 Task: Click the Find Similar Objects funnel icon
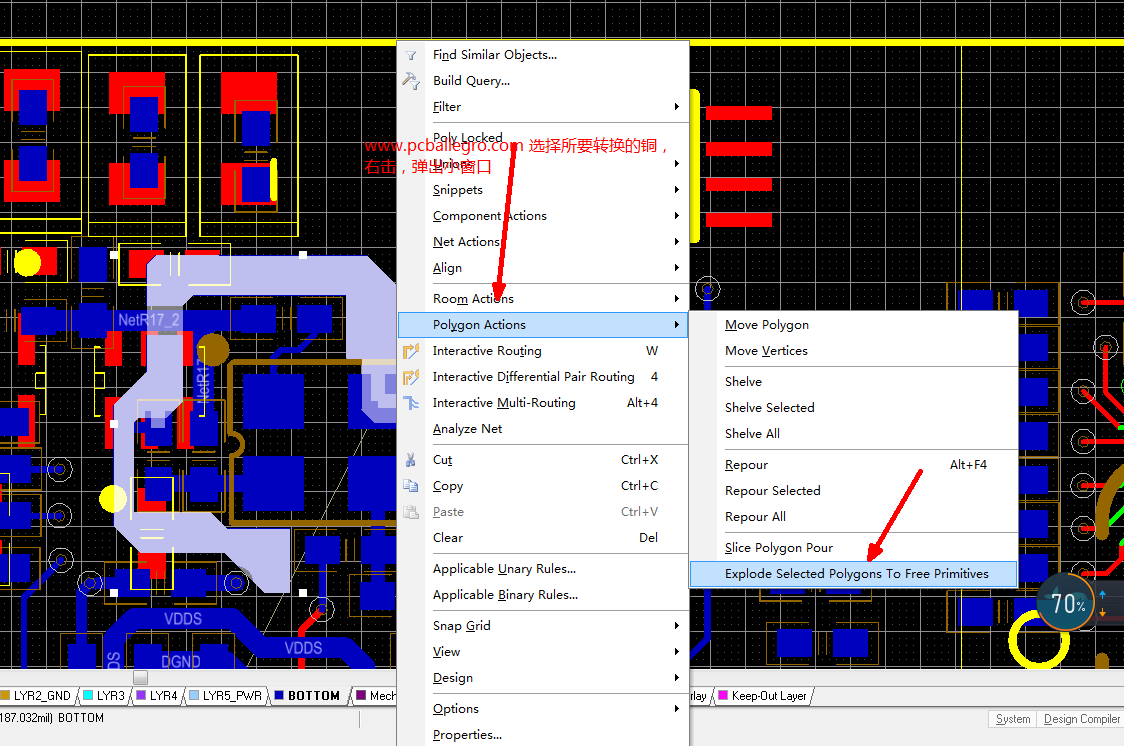[411, 55]
